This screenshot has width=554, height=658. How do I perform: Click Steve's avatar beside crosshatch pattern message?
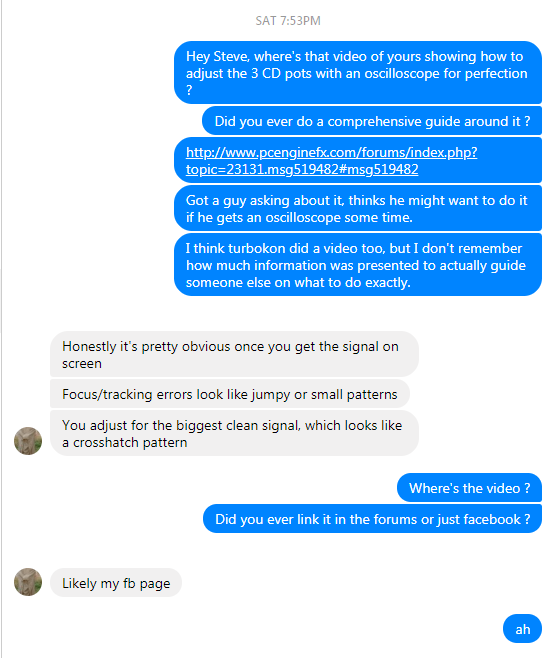pyautogui.click(x=28, y=441)
